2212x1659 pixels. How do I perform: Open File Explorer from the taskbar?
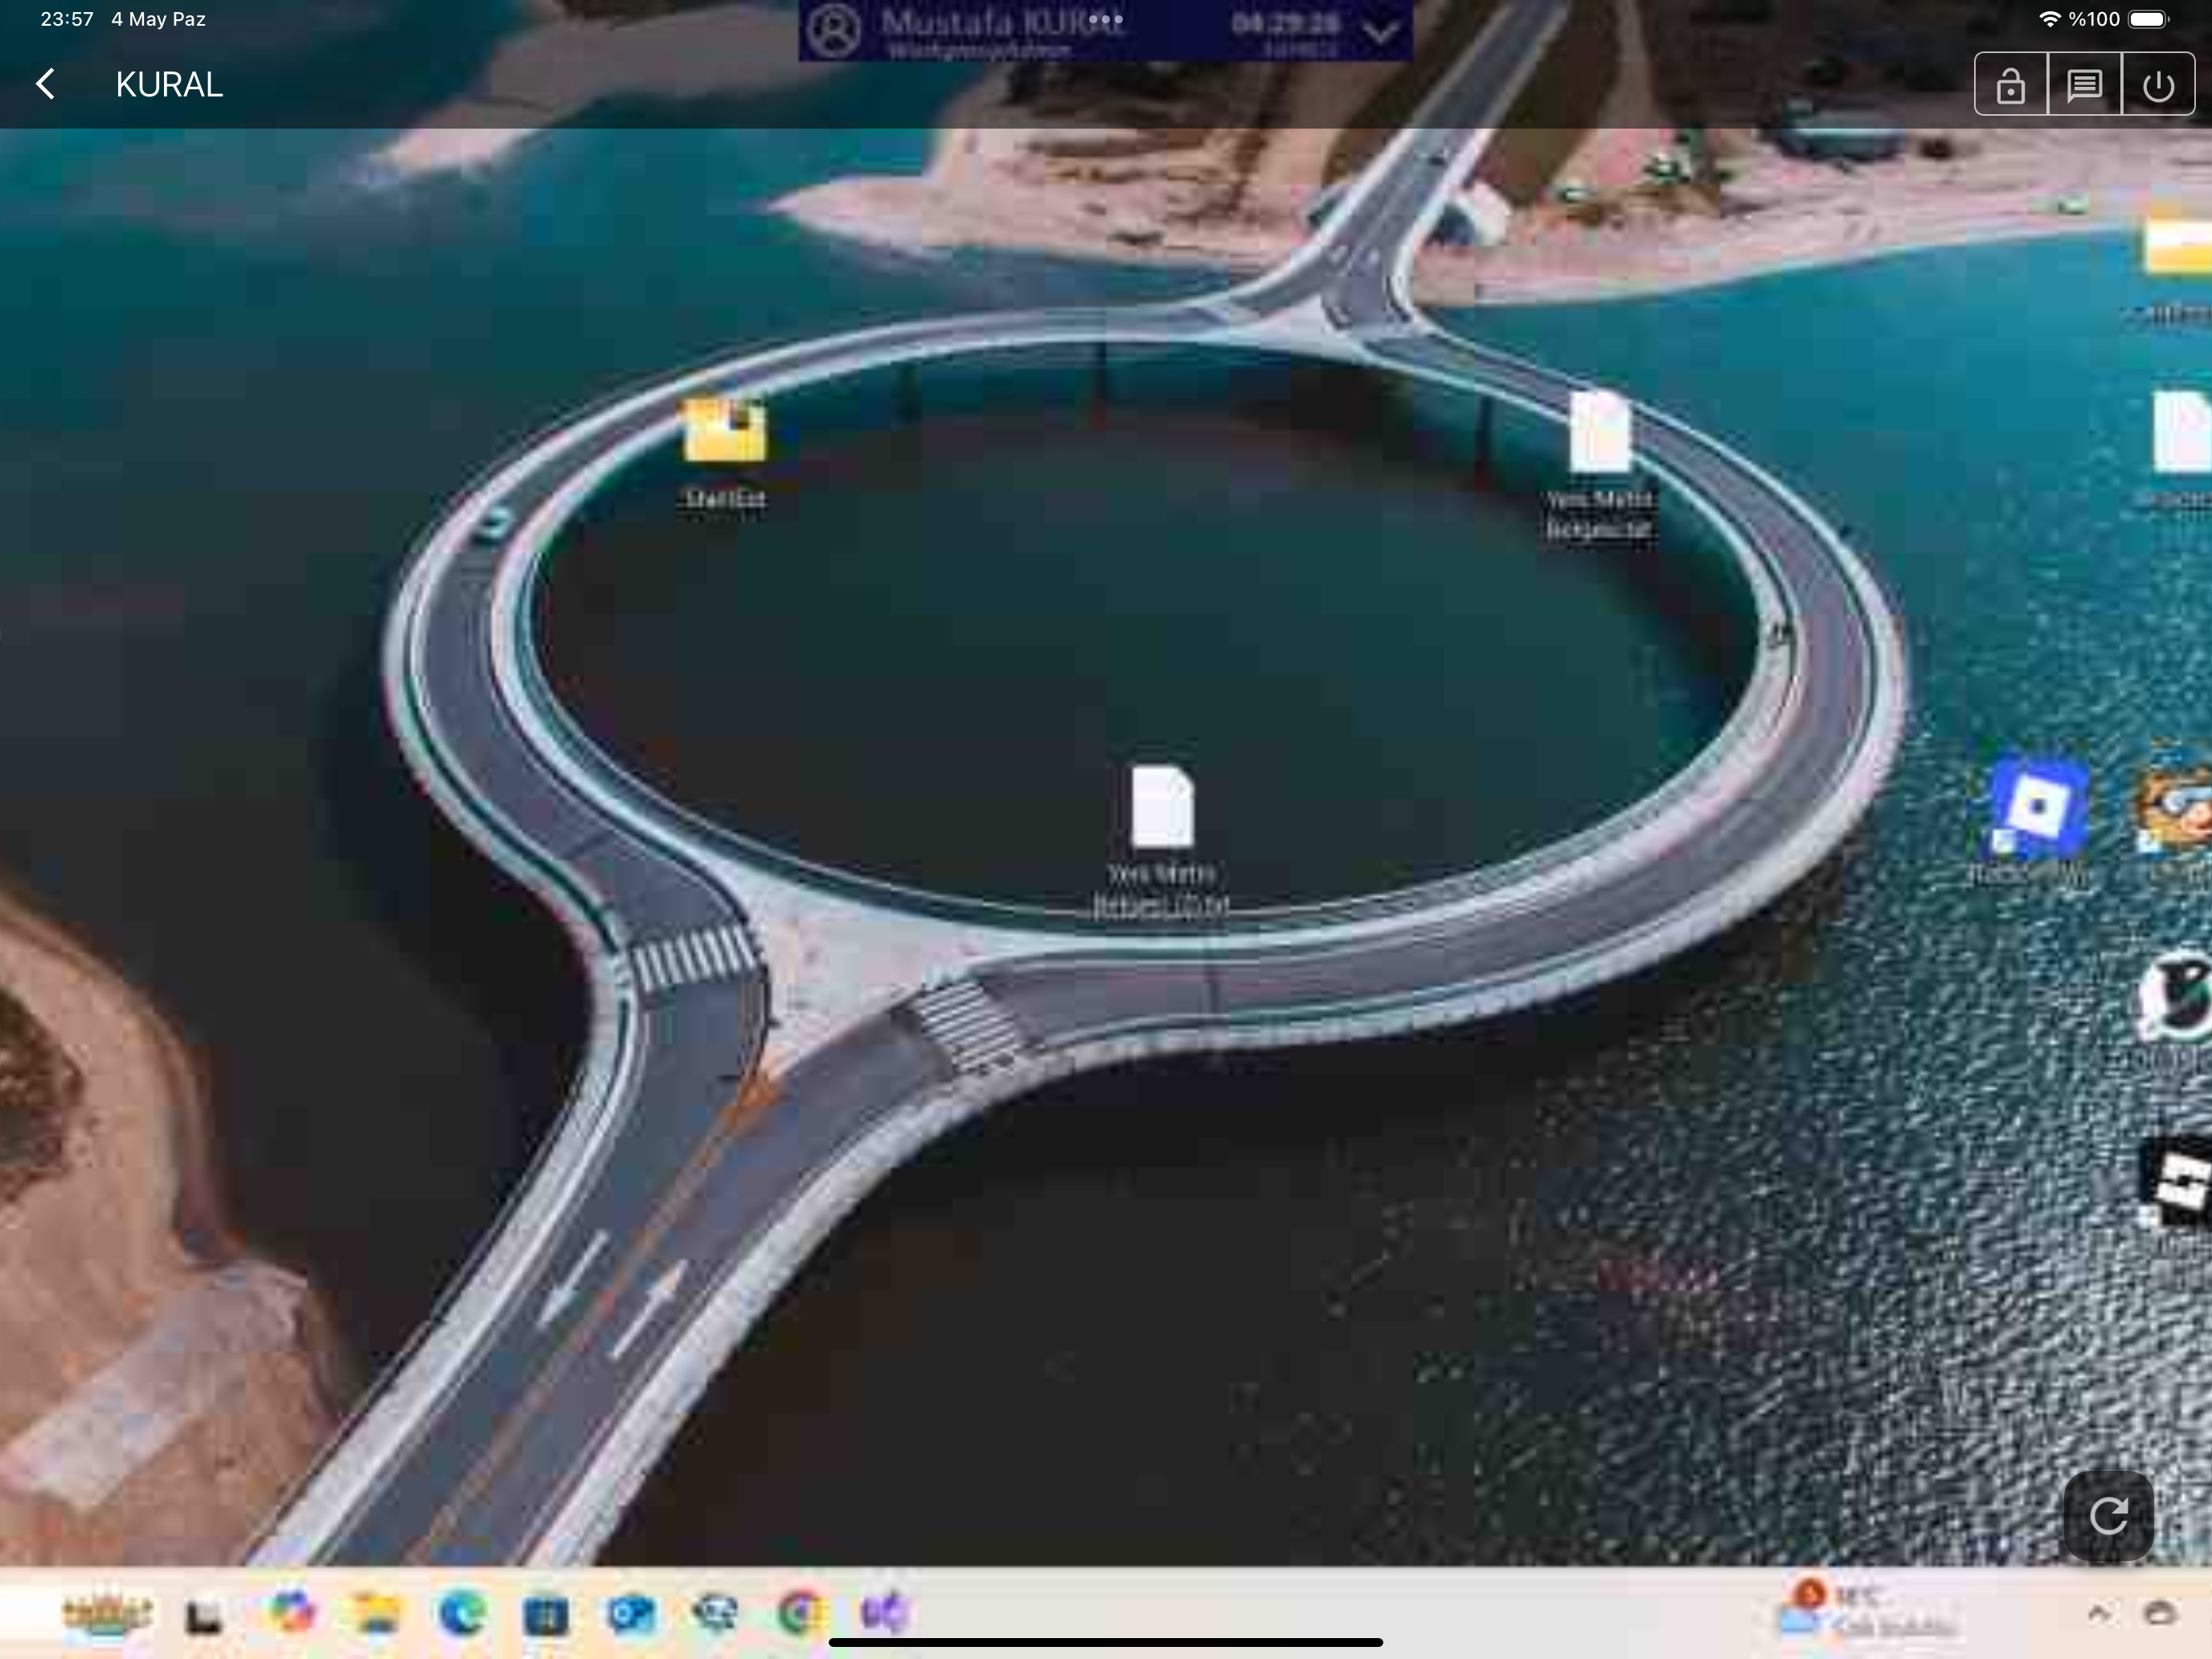[x=376, y=1614]
